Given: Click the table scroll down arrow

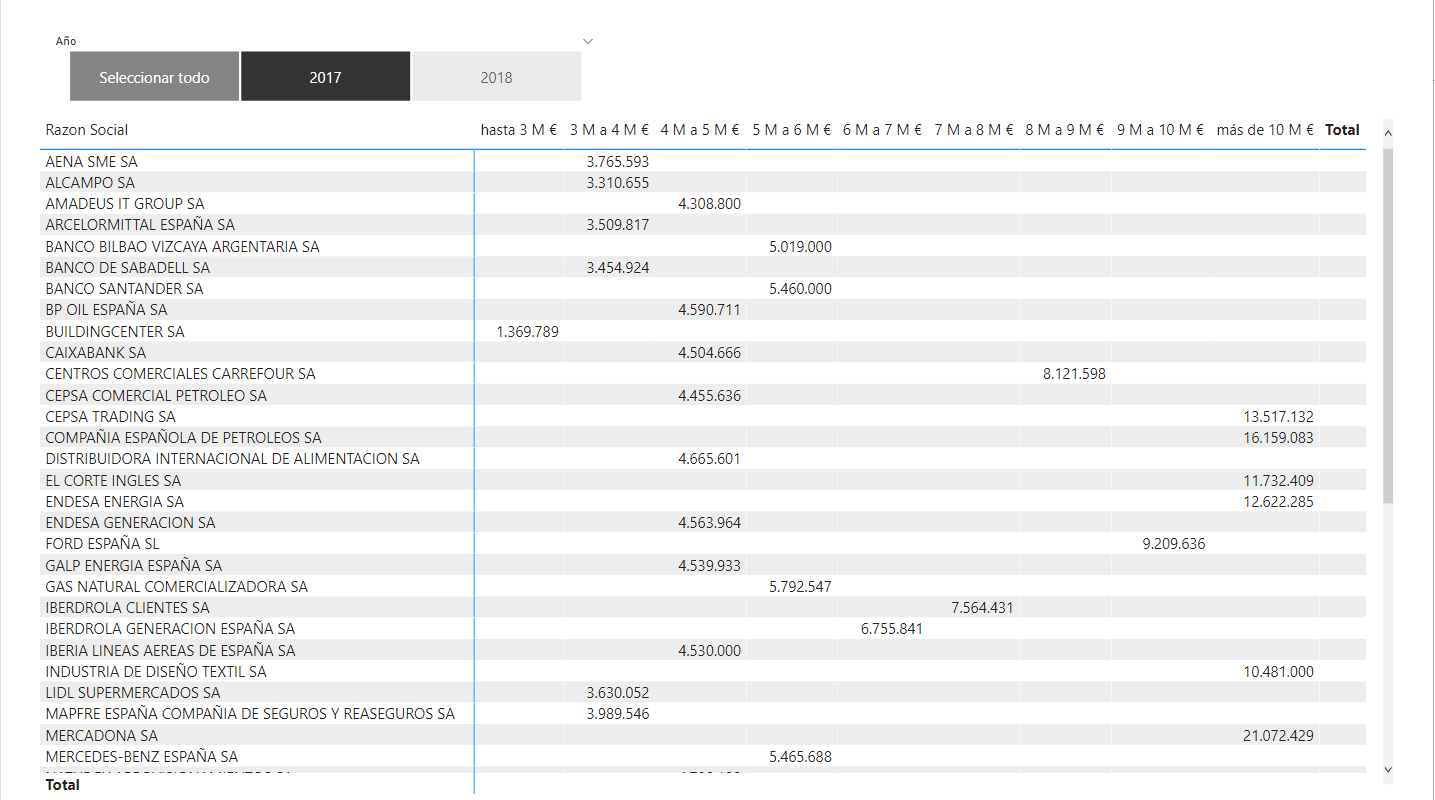Looking at the screenshot, I should click(x=1387, y=769).
